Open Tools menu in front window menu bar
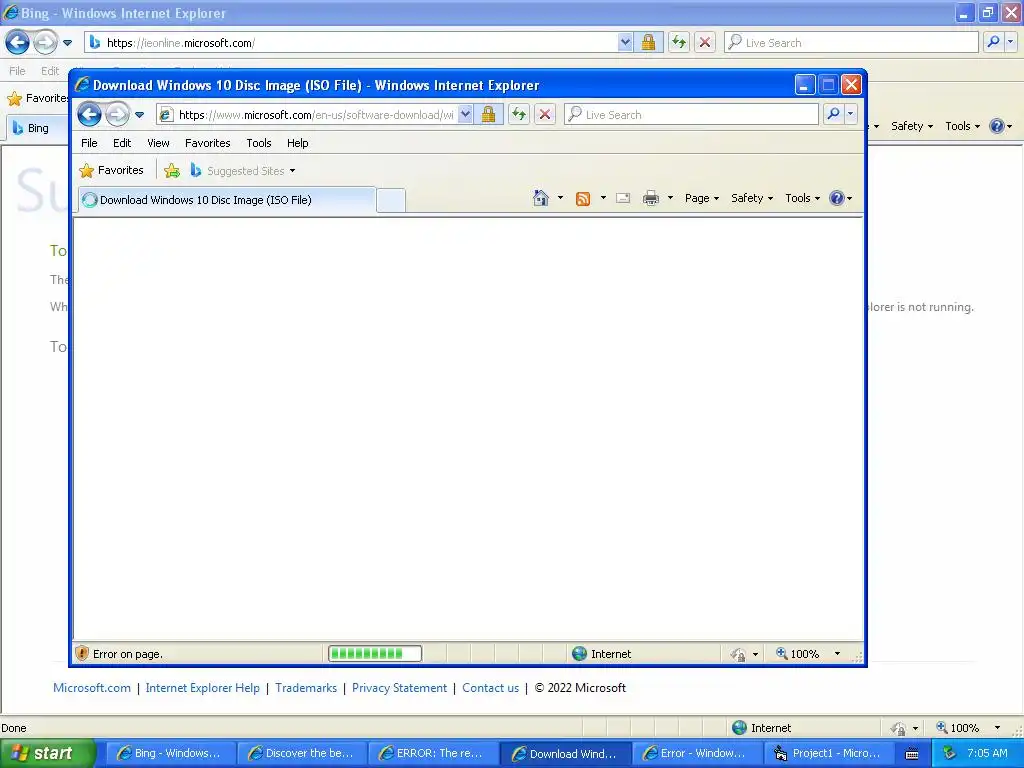Image resolution: width=1024 pixels, height=768 pixels. [259, 143]
